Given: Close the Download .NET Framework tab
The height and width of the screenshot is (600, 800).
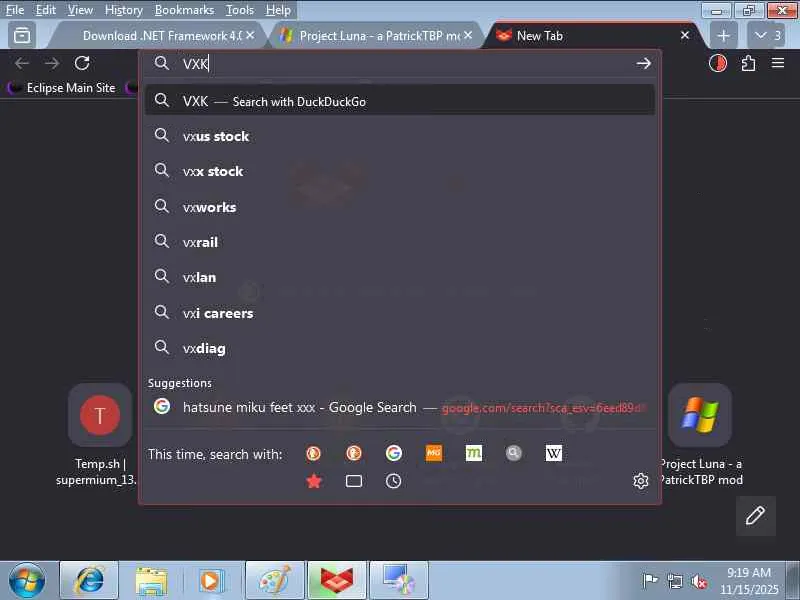Looking at the screenshot, I should (250, 35).
